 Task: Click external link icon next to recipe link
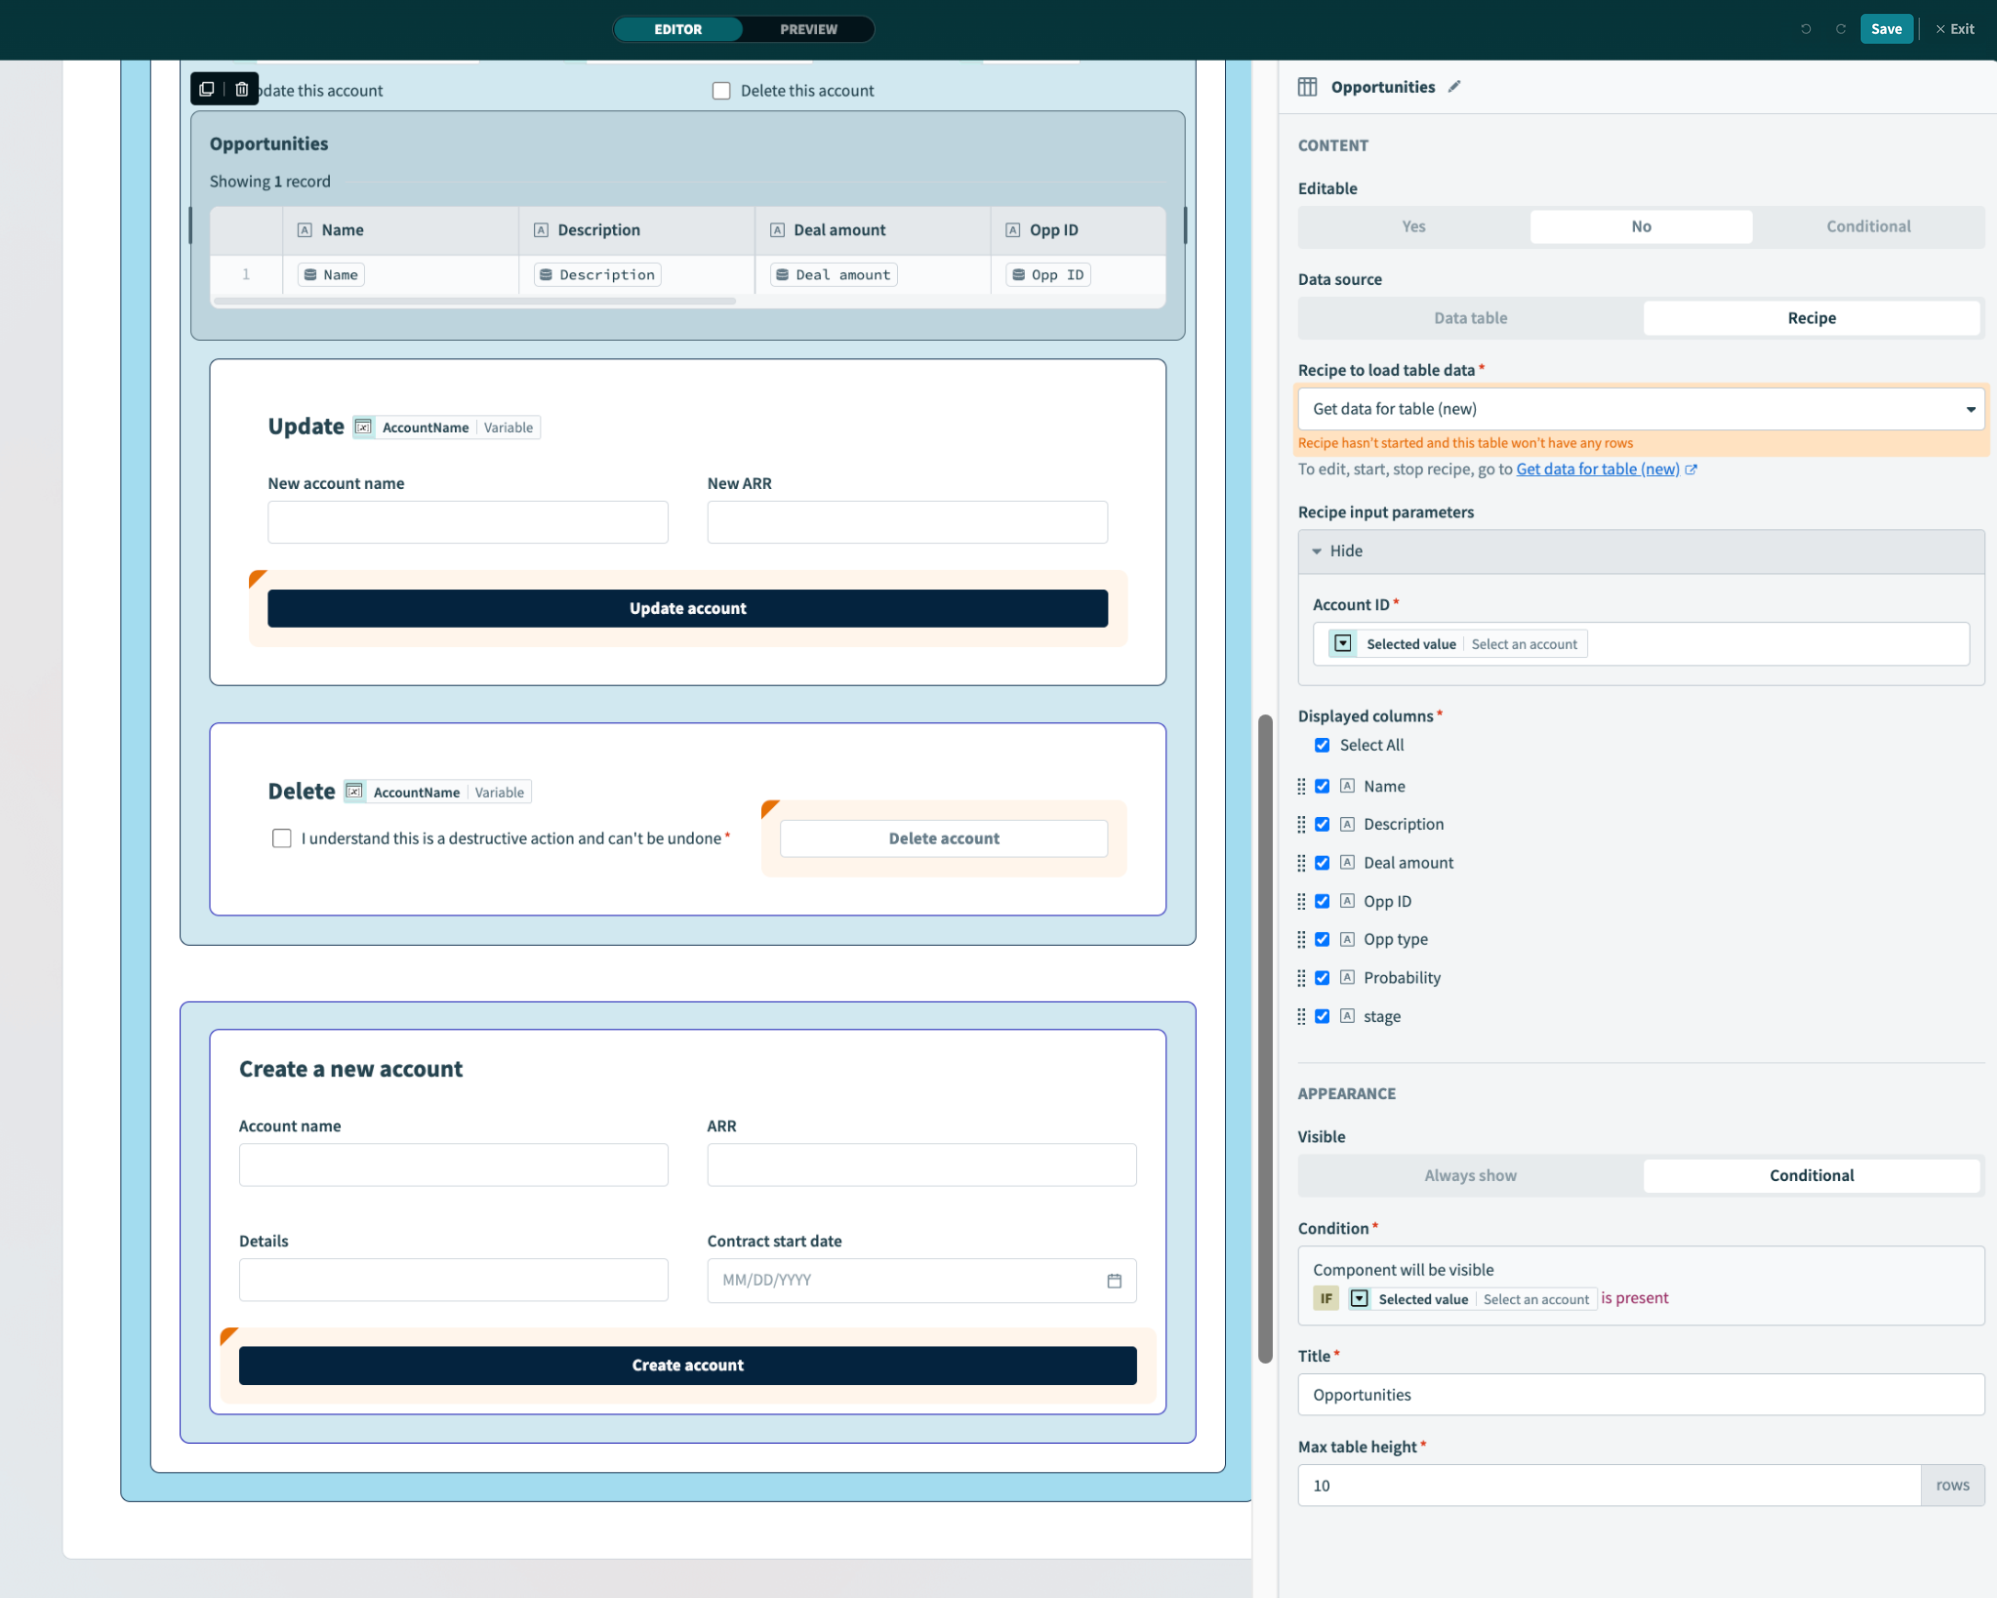[1691, 469]
